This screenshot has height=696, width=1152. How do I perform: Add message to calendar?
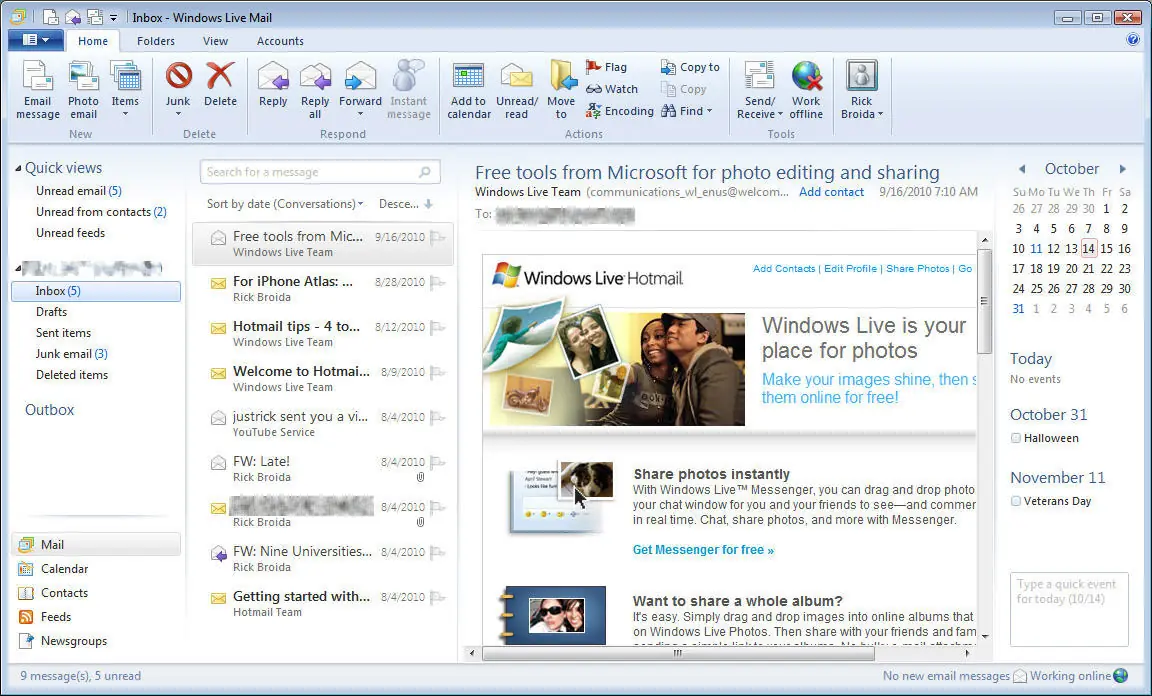tap(469, 90)
